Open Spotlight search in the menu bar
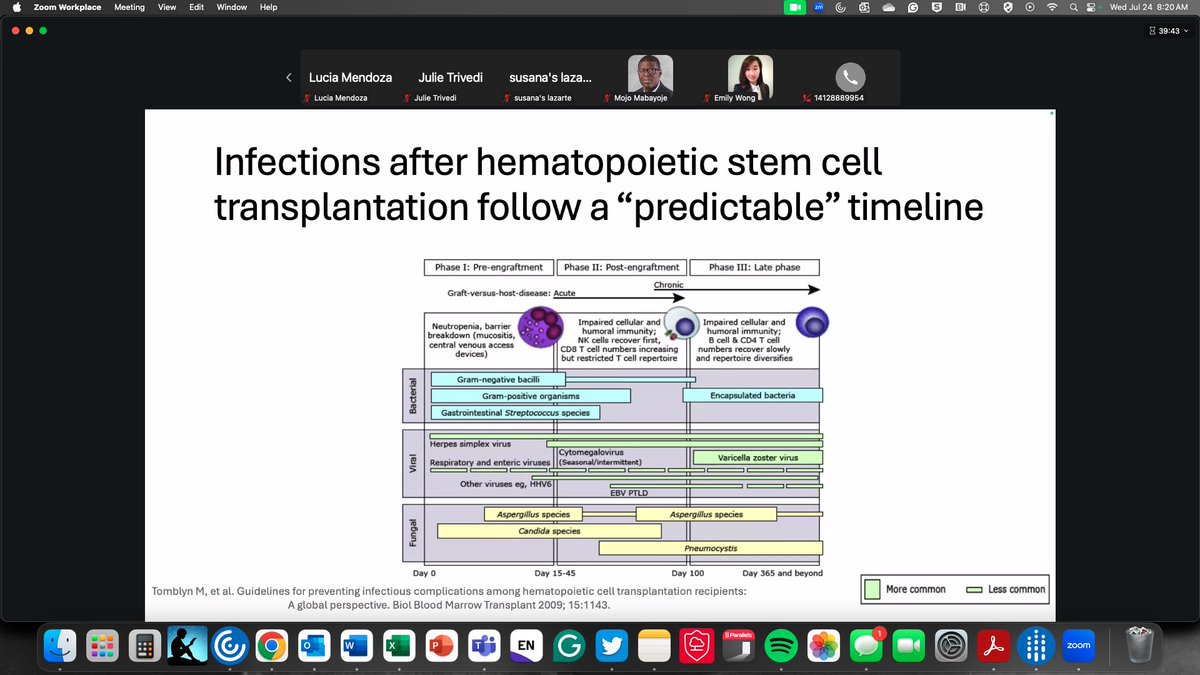 pos(1072,7)
